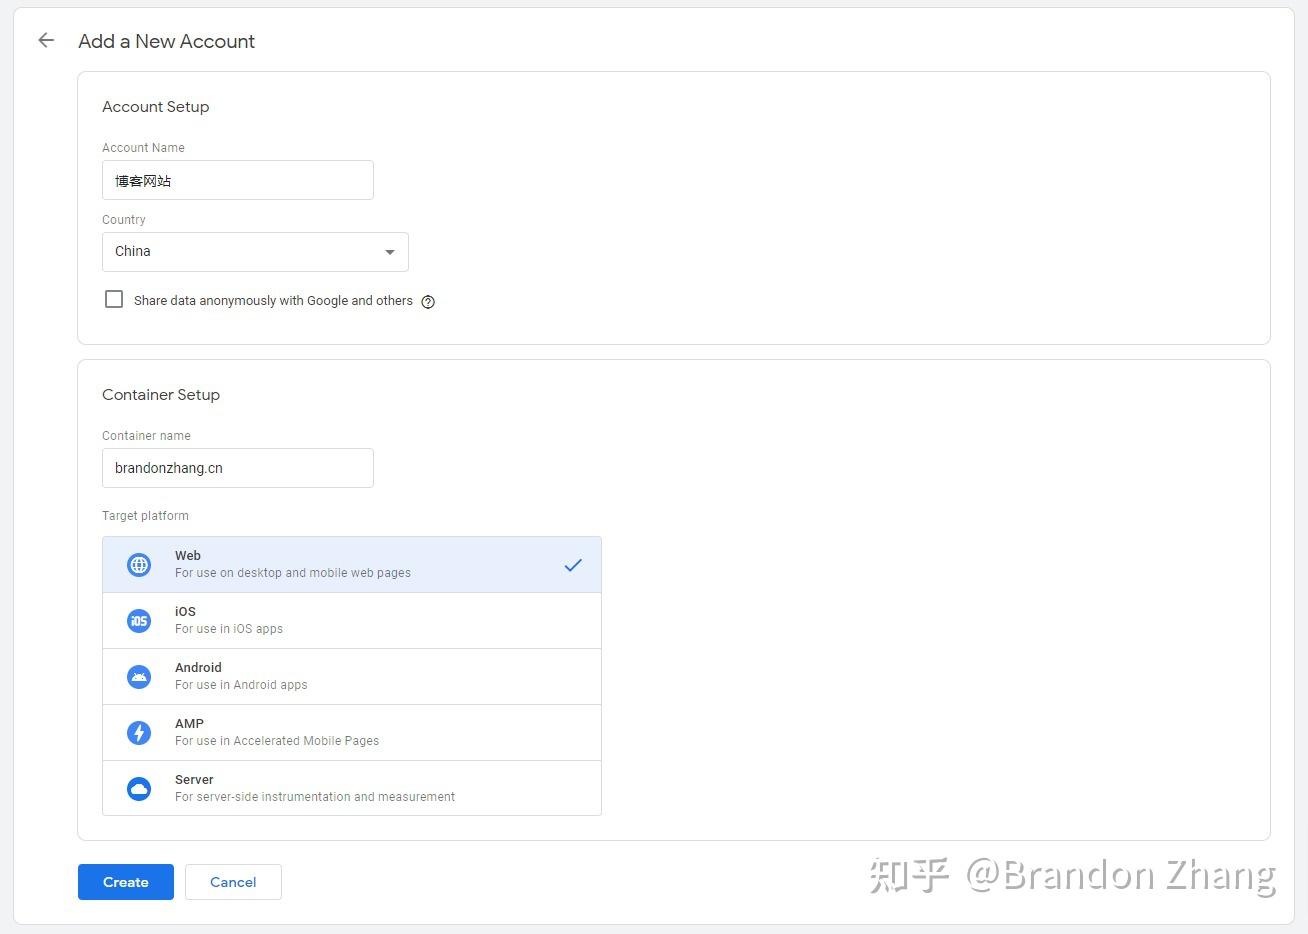Click the 'Account Setup' heading
The image size is (1308, 934).
point(155,107)
